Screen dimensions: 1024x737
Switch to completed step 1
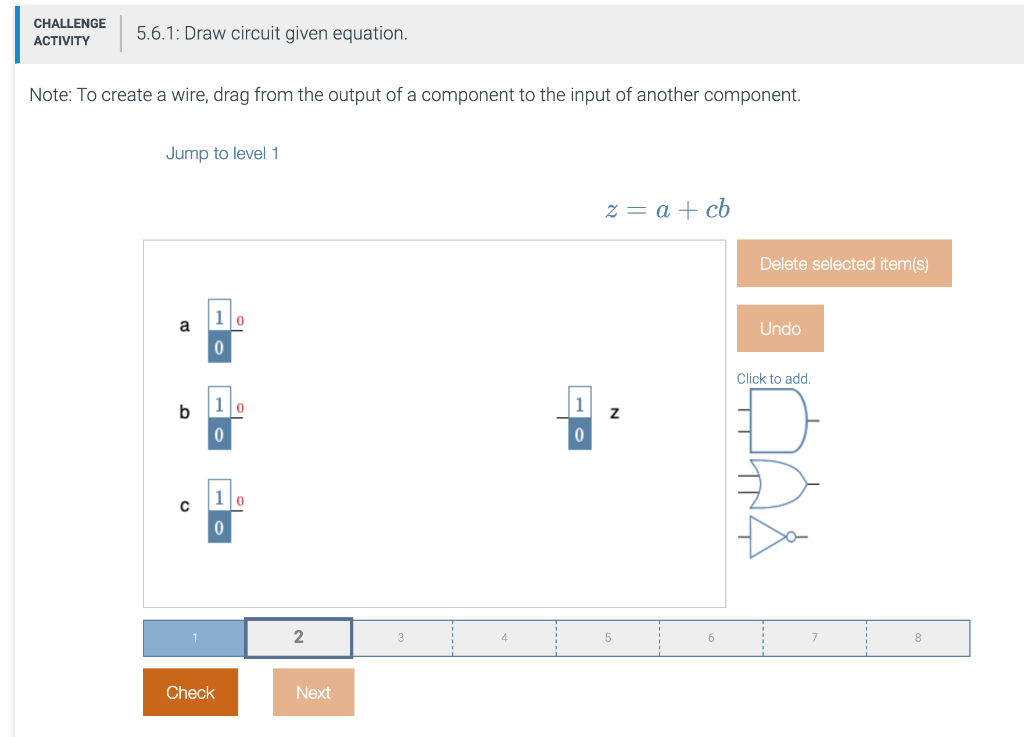click(194, 637)
